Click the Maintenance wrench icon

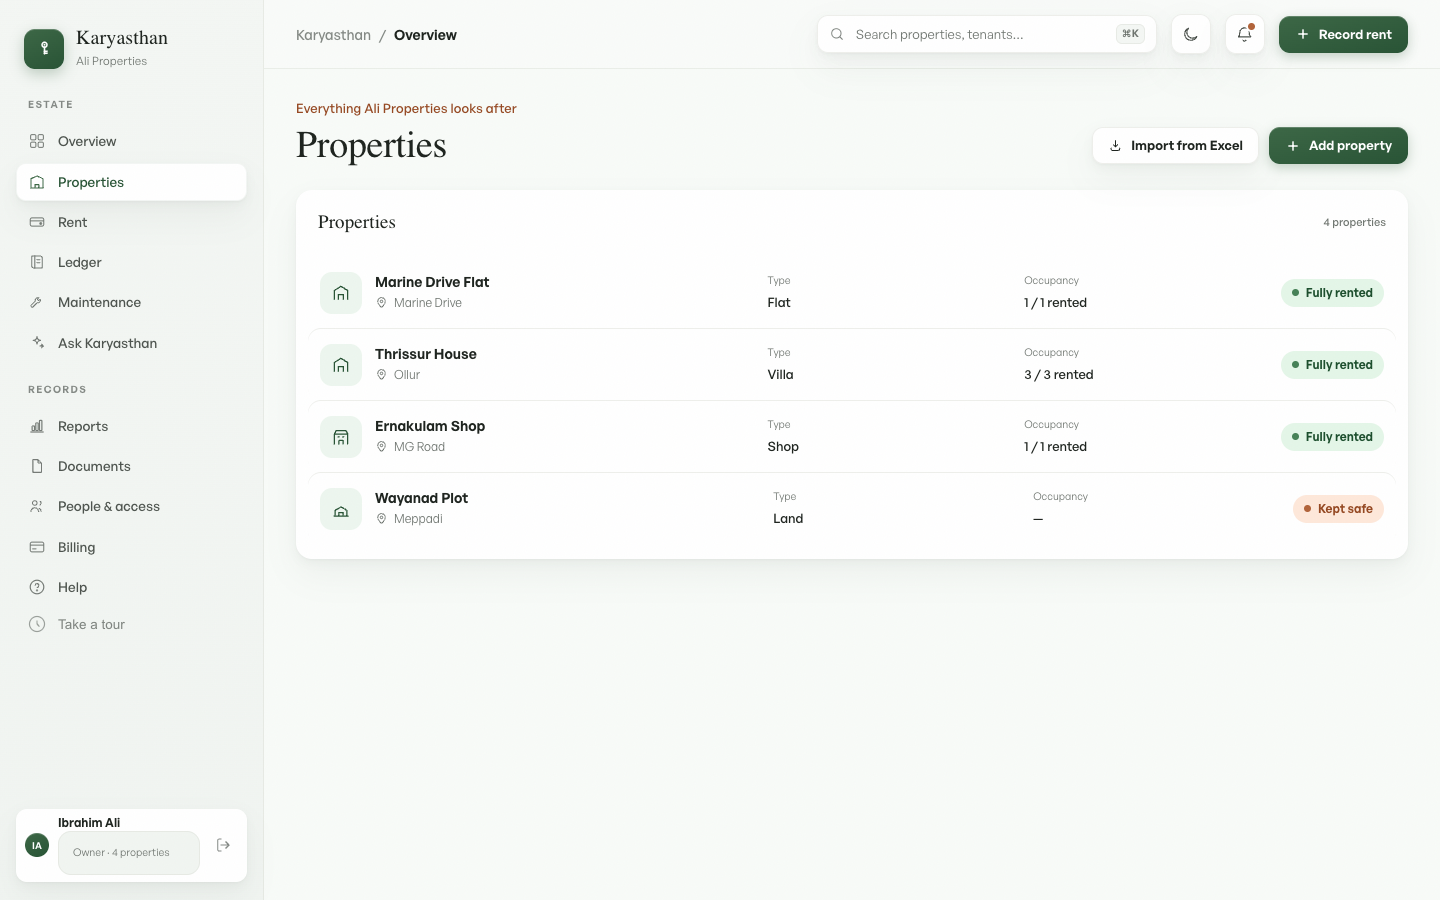(x=37, y=302)
